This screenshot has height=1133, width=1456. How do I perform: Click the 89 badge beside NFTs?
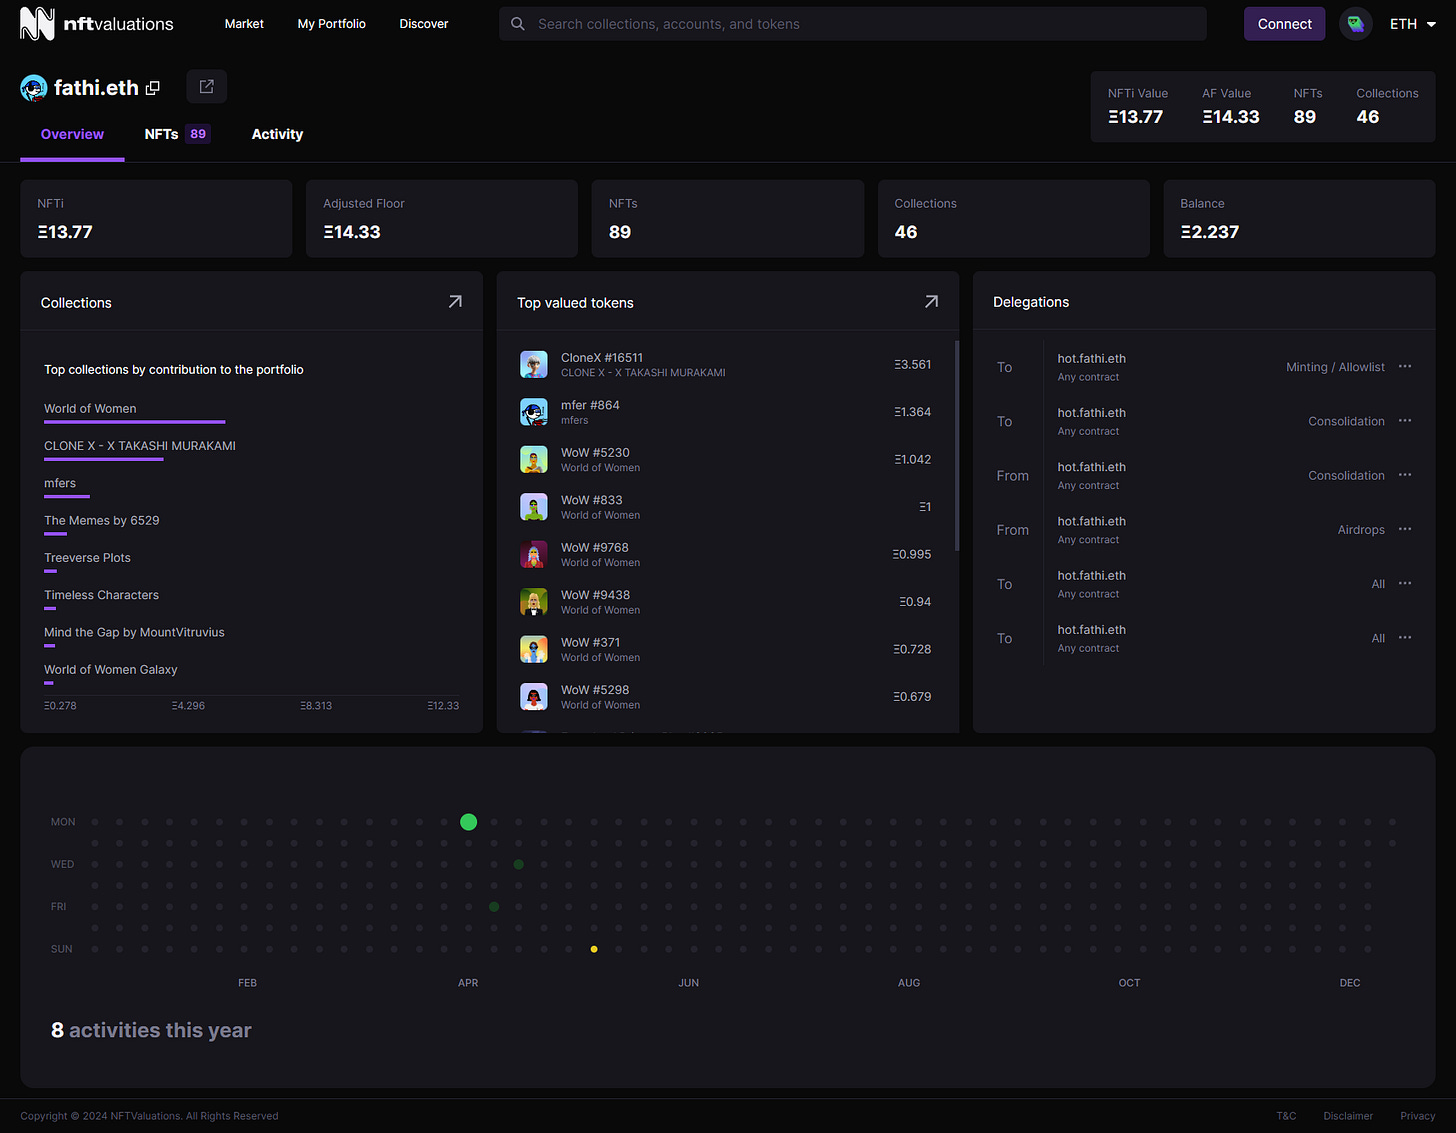198,134
